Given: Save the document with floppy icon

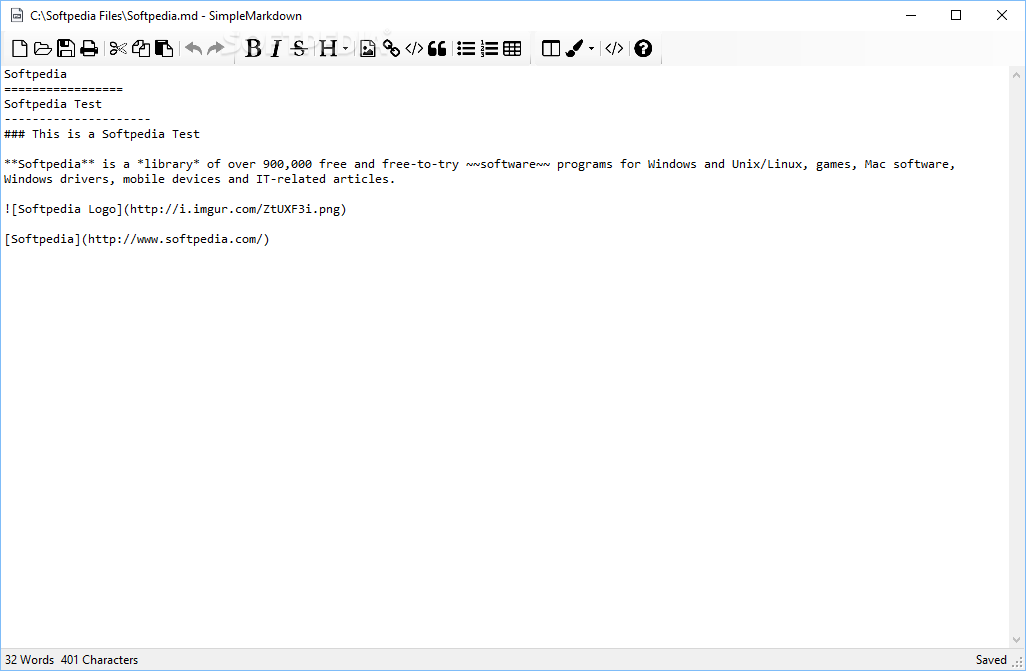Looking at the screenshot, I should pos(65,48).
